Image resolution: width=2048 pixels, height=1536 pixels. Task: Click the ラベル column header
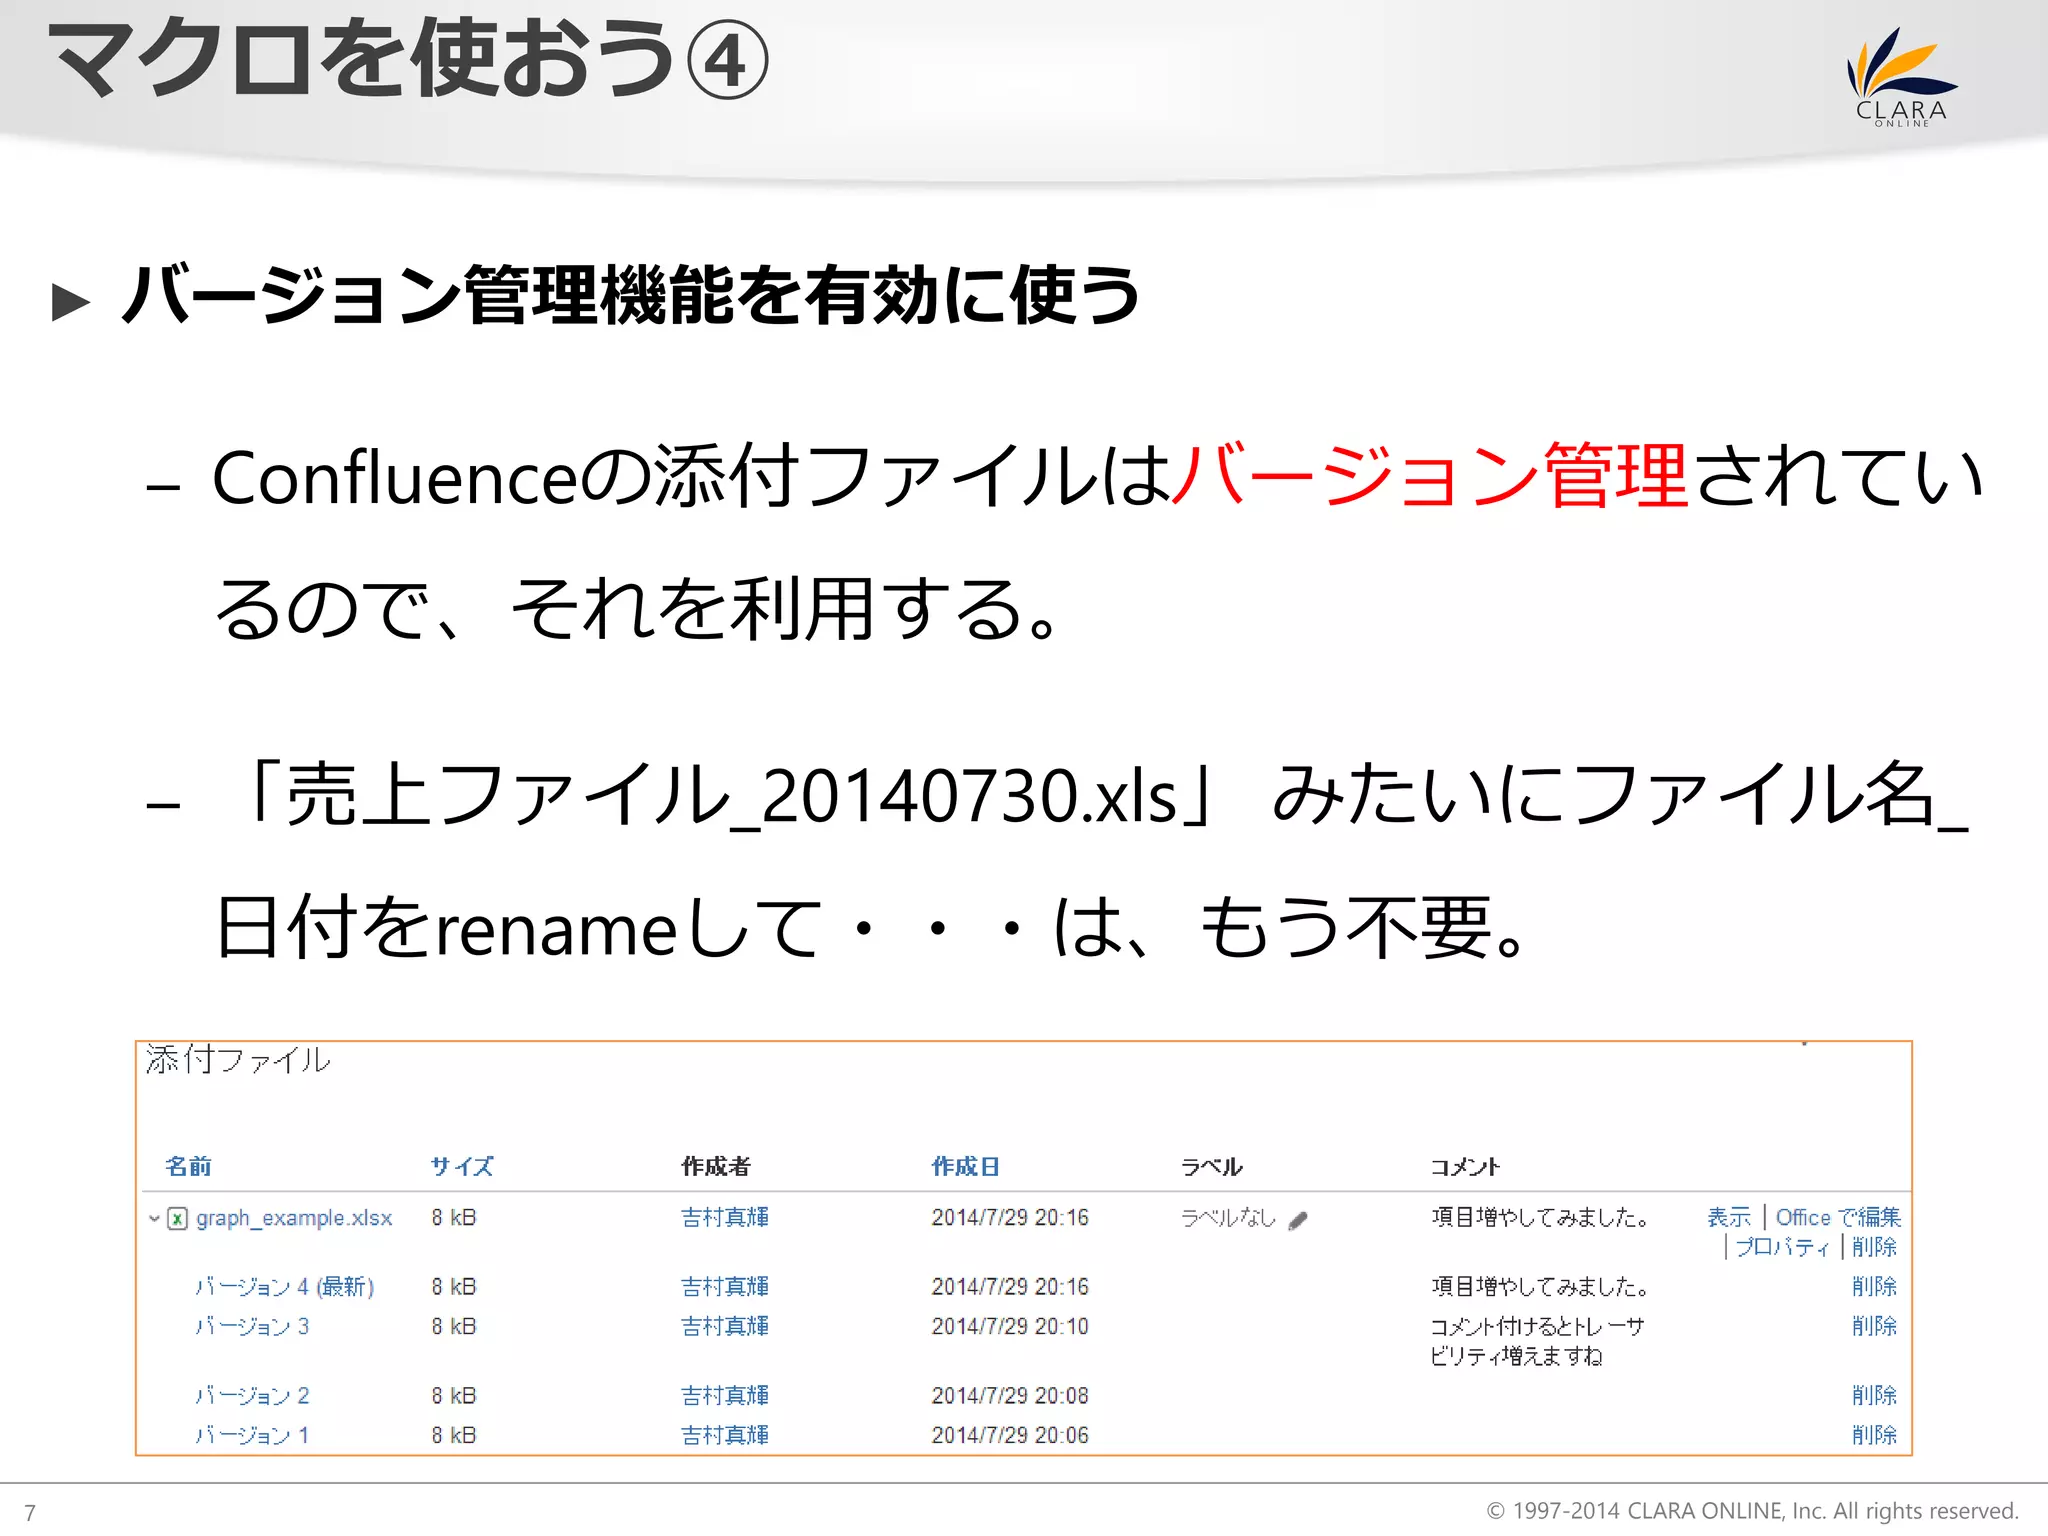[x=1212, y=1166]
